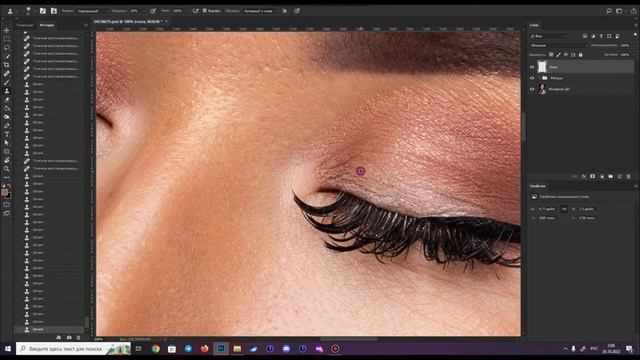Select the Hand tool
Viewport: 640px width, 360px height.
7,160
